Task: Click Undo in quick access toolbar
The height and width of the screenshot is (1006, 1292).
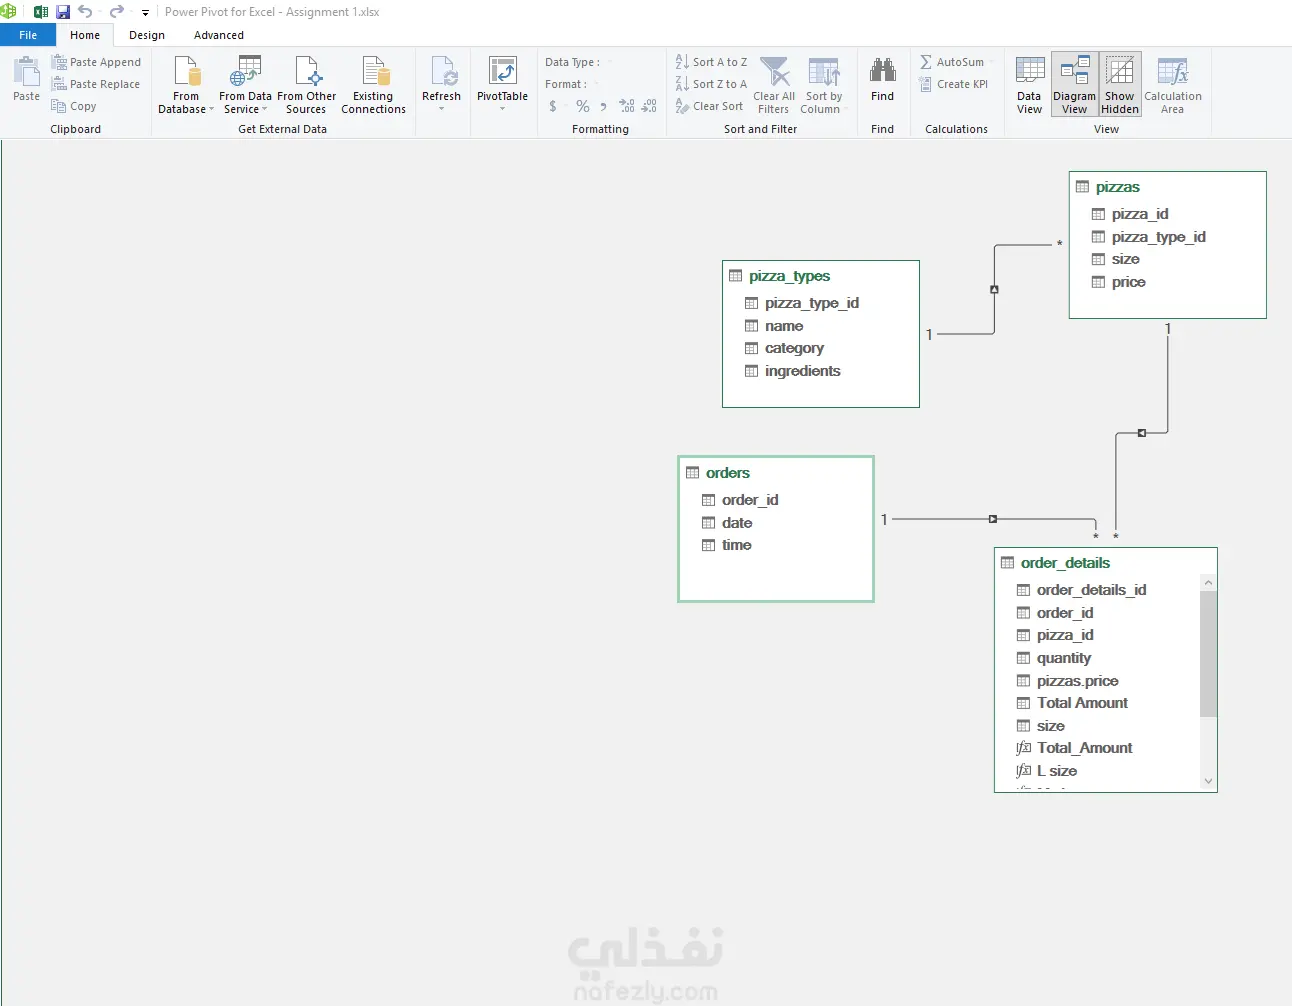Action: click(x=85, y=12)
